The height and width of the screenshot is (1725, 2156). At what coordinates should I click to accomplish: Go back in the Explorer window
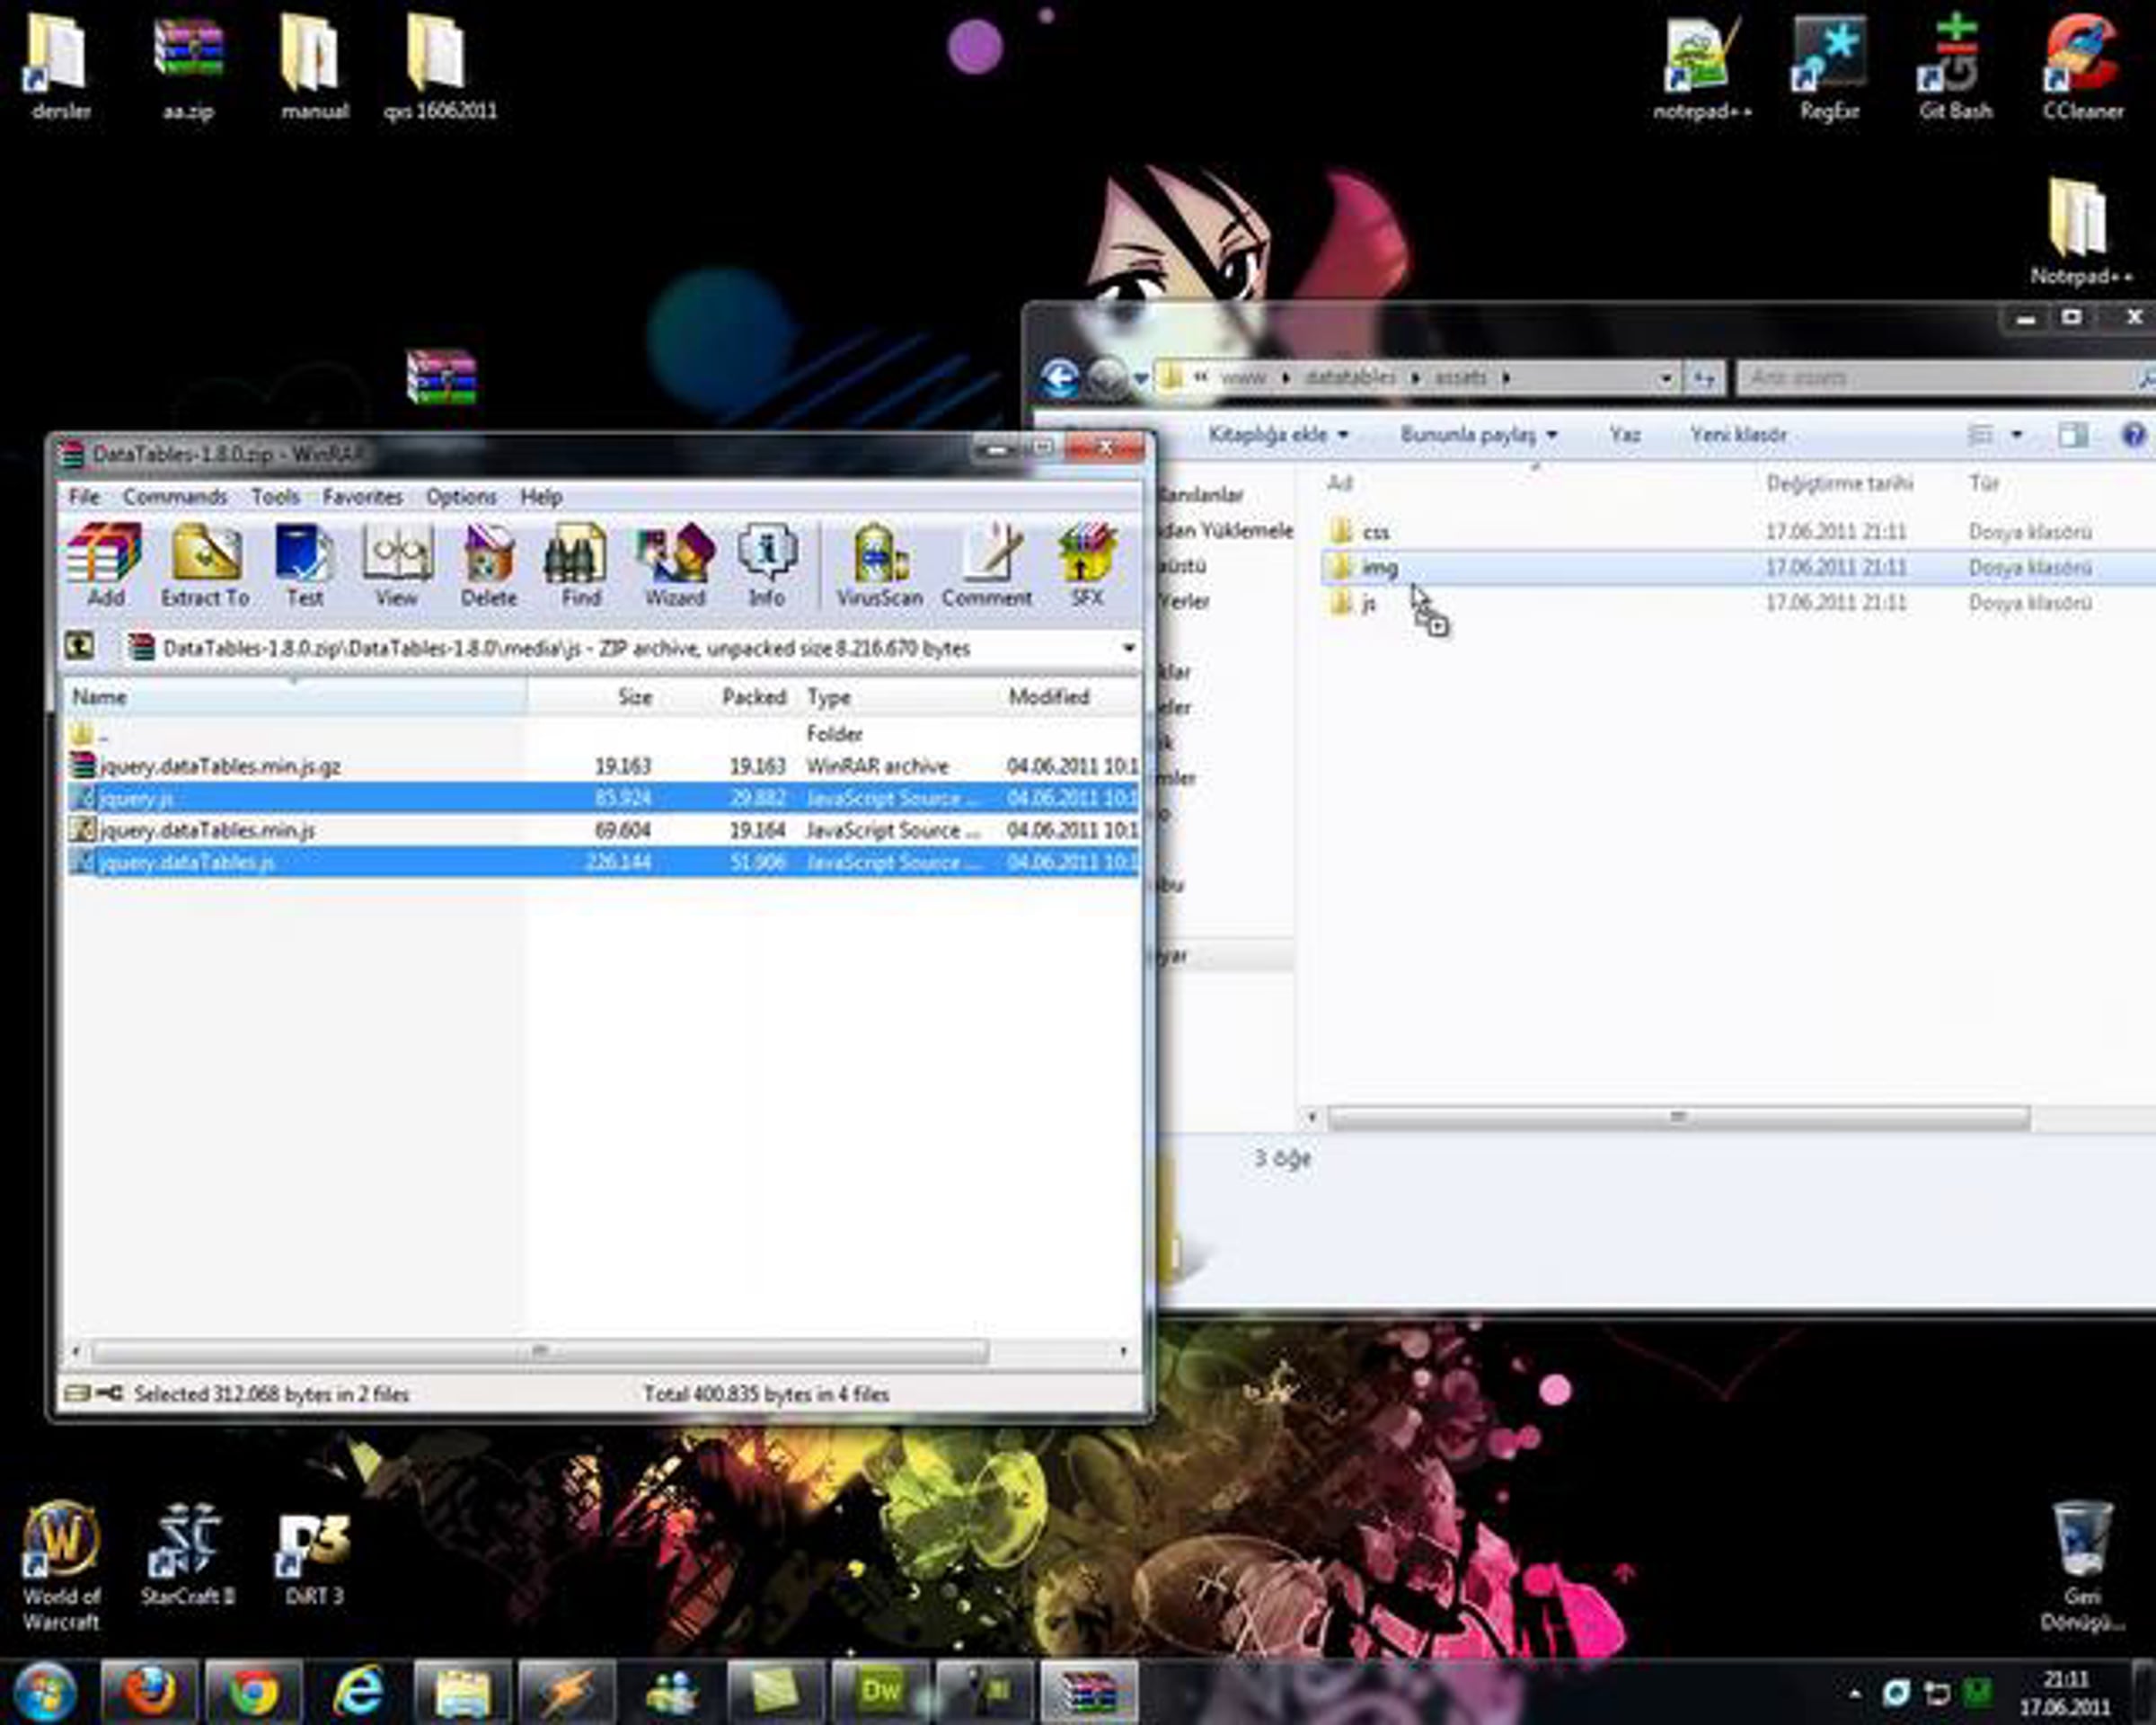tap(1061, 378)
